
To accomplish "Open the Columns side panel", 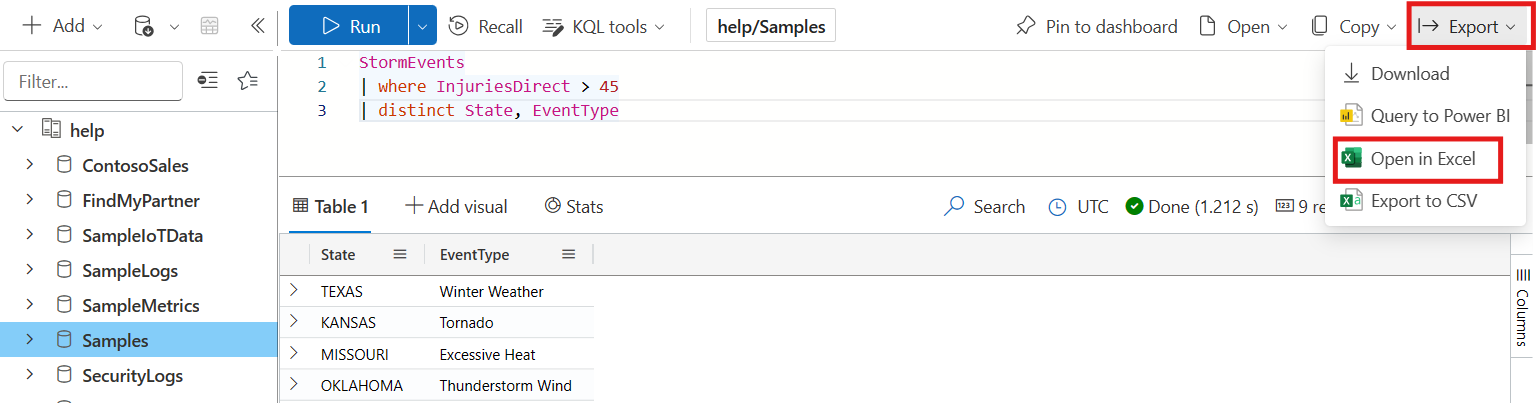I will coord(1523,305).
